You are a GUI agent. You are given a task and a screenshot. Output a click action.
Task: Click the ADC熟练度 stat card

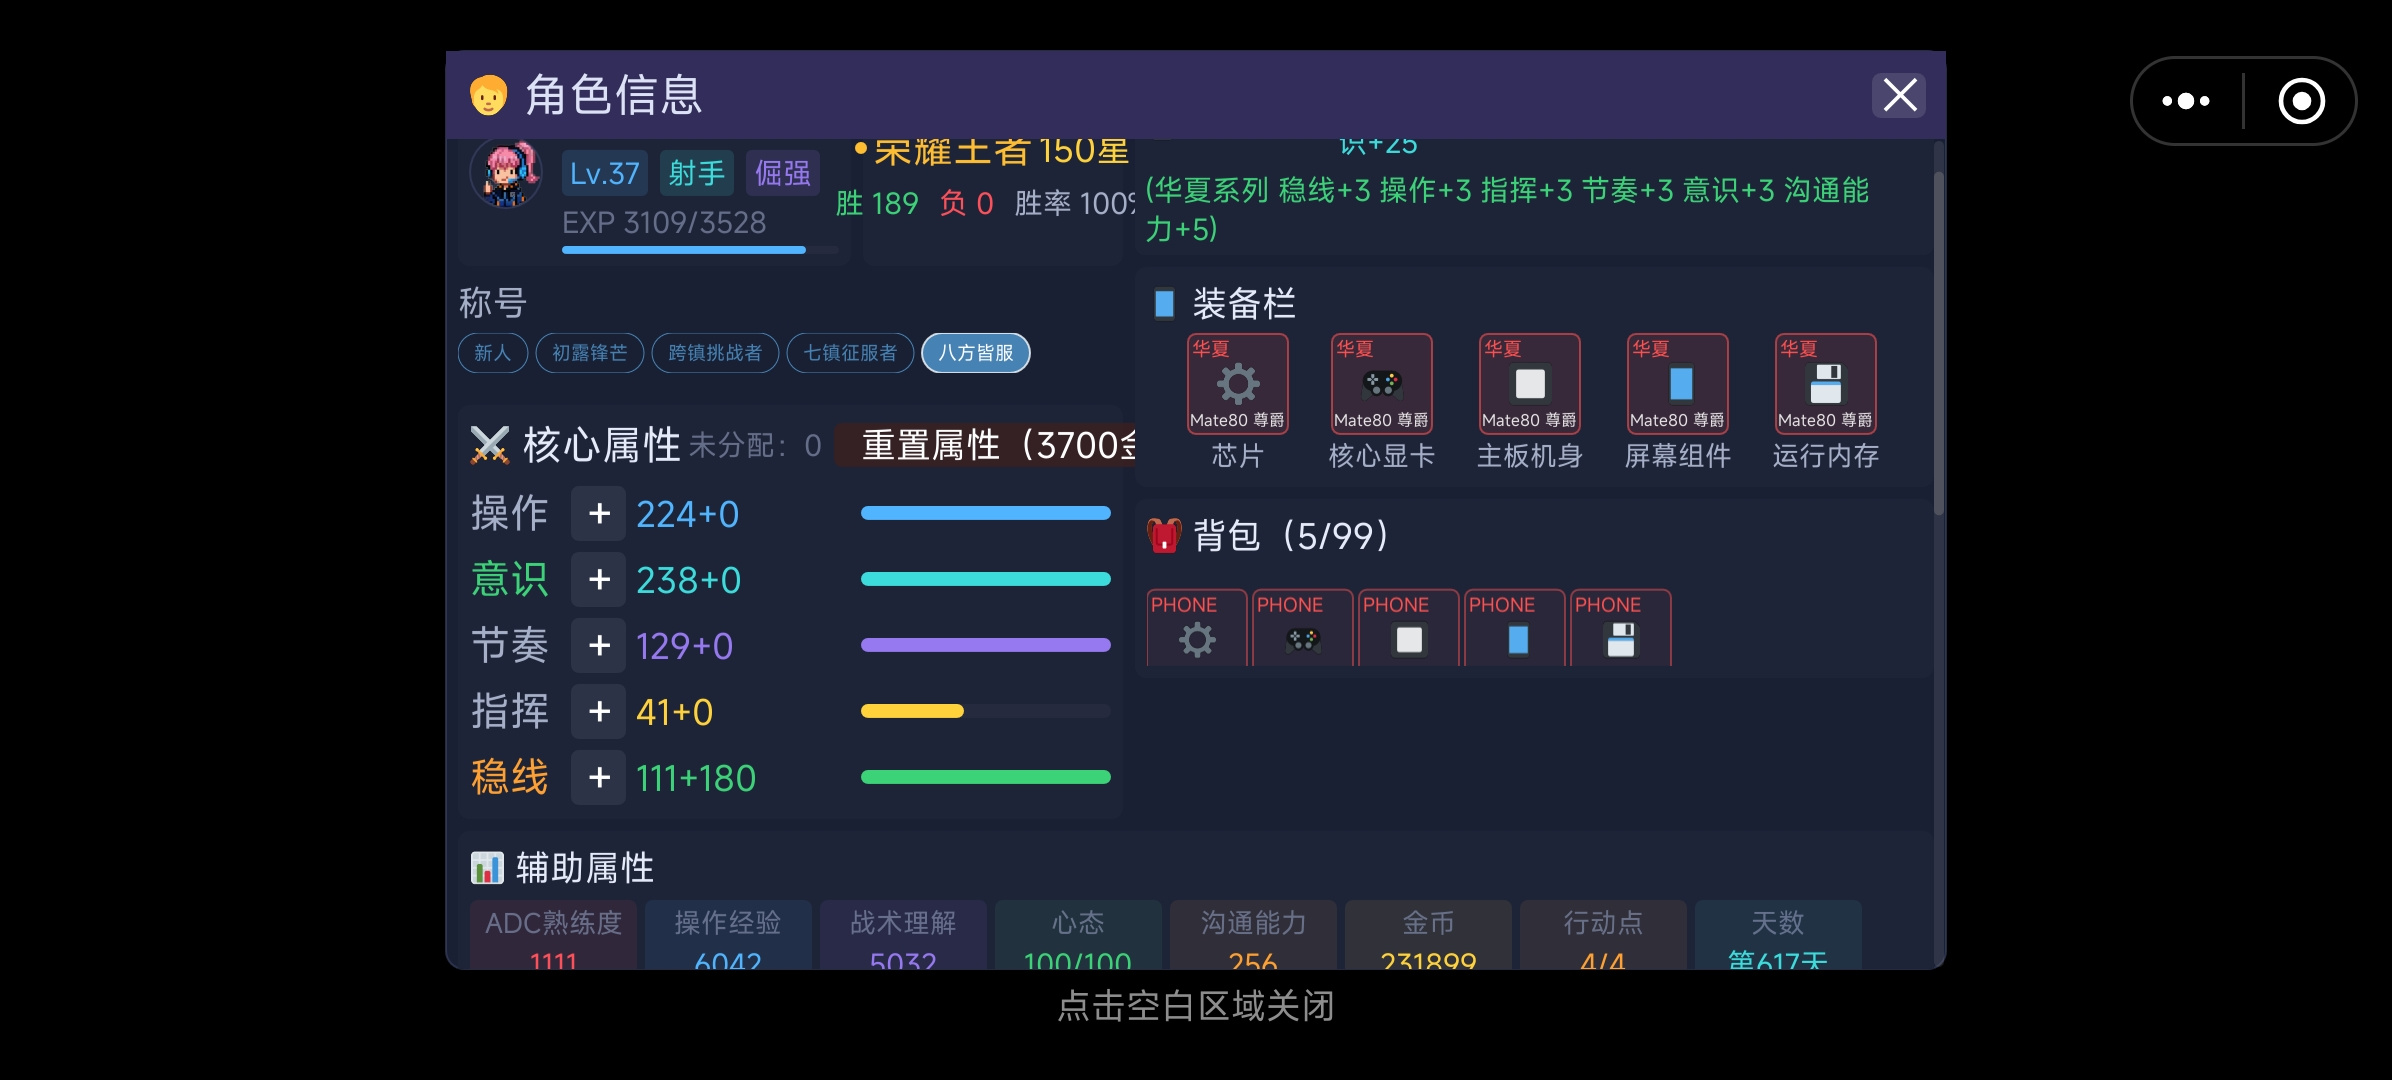553,935
